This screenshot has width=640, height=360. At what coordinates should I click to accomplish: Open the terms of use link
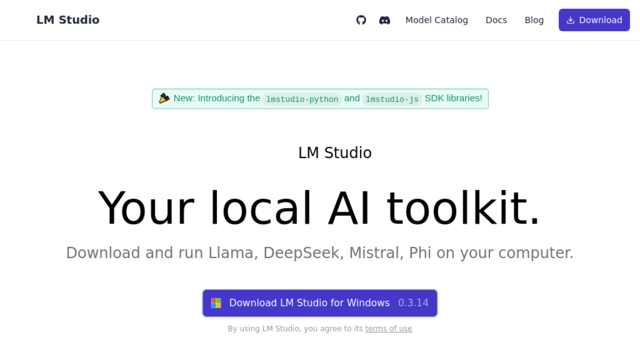click(x=388, y=329)
